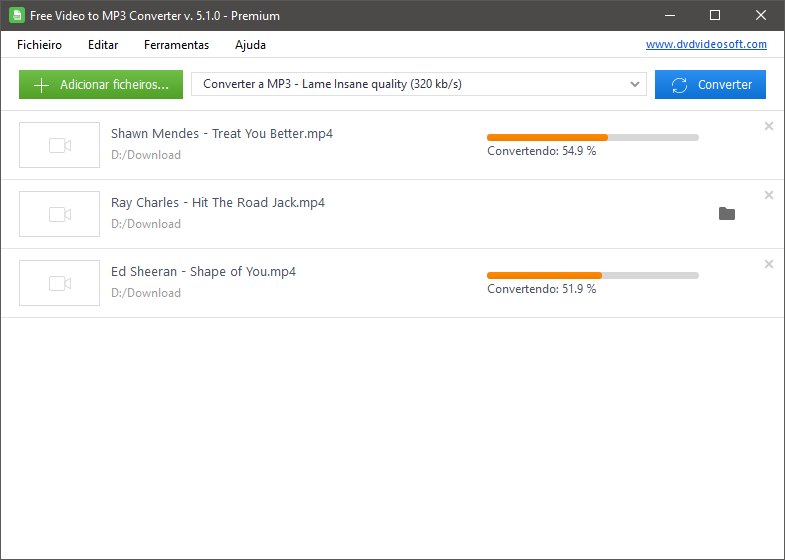Open output folder for Ray Charles track

pyautogui.click(x=726, y=214)
